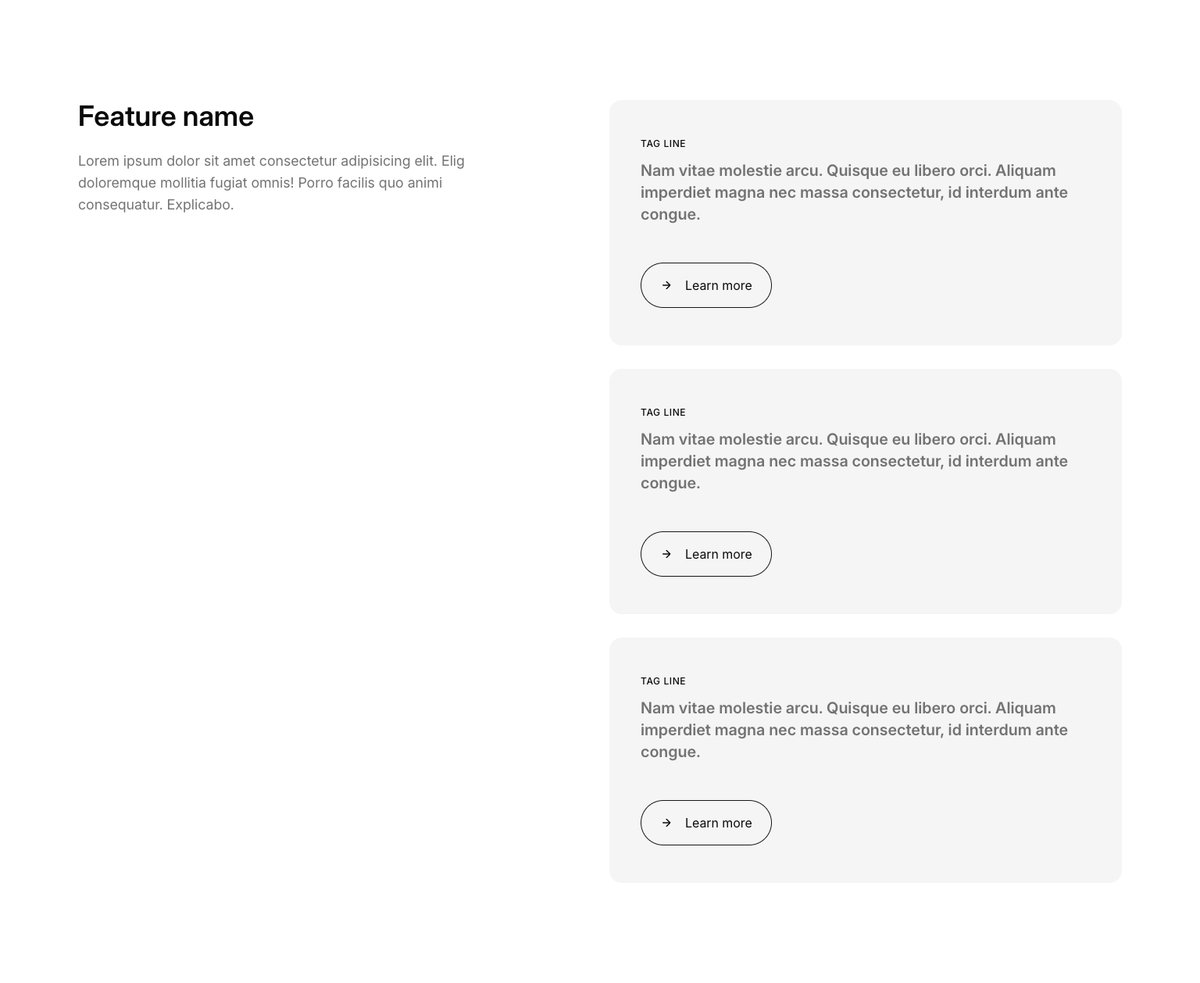The width and height of the screenshot is (1200, 983).
Task: Click the TAG LINE label of the middle card
Action: click(x=663, y=413)
